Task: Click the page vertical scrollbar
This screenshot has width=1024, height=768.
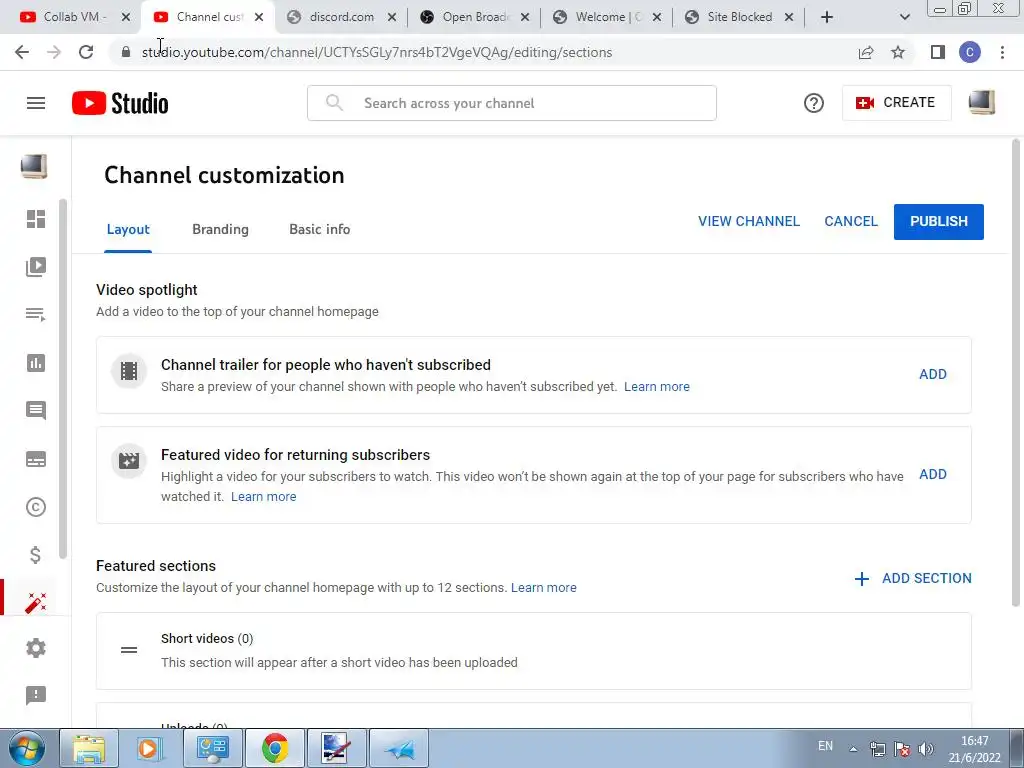Action: click(1016, 372)
